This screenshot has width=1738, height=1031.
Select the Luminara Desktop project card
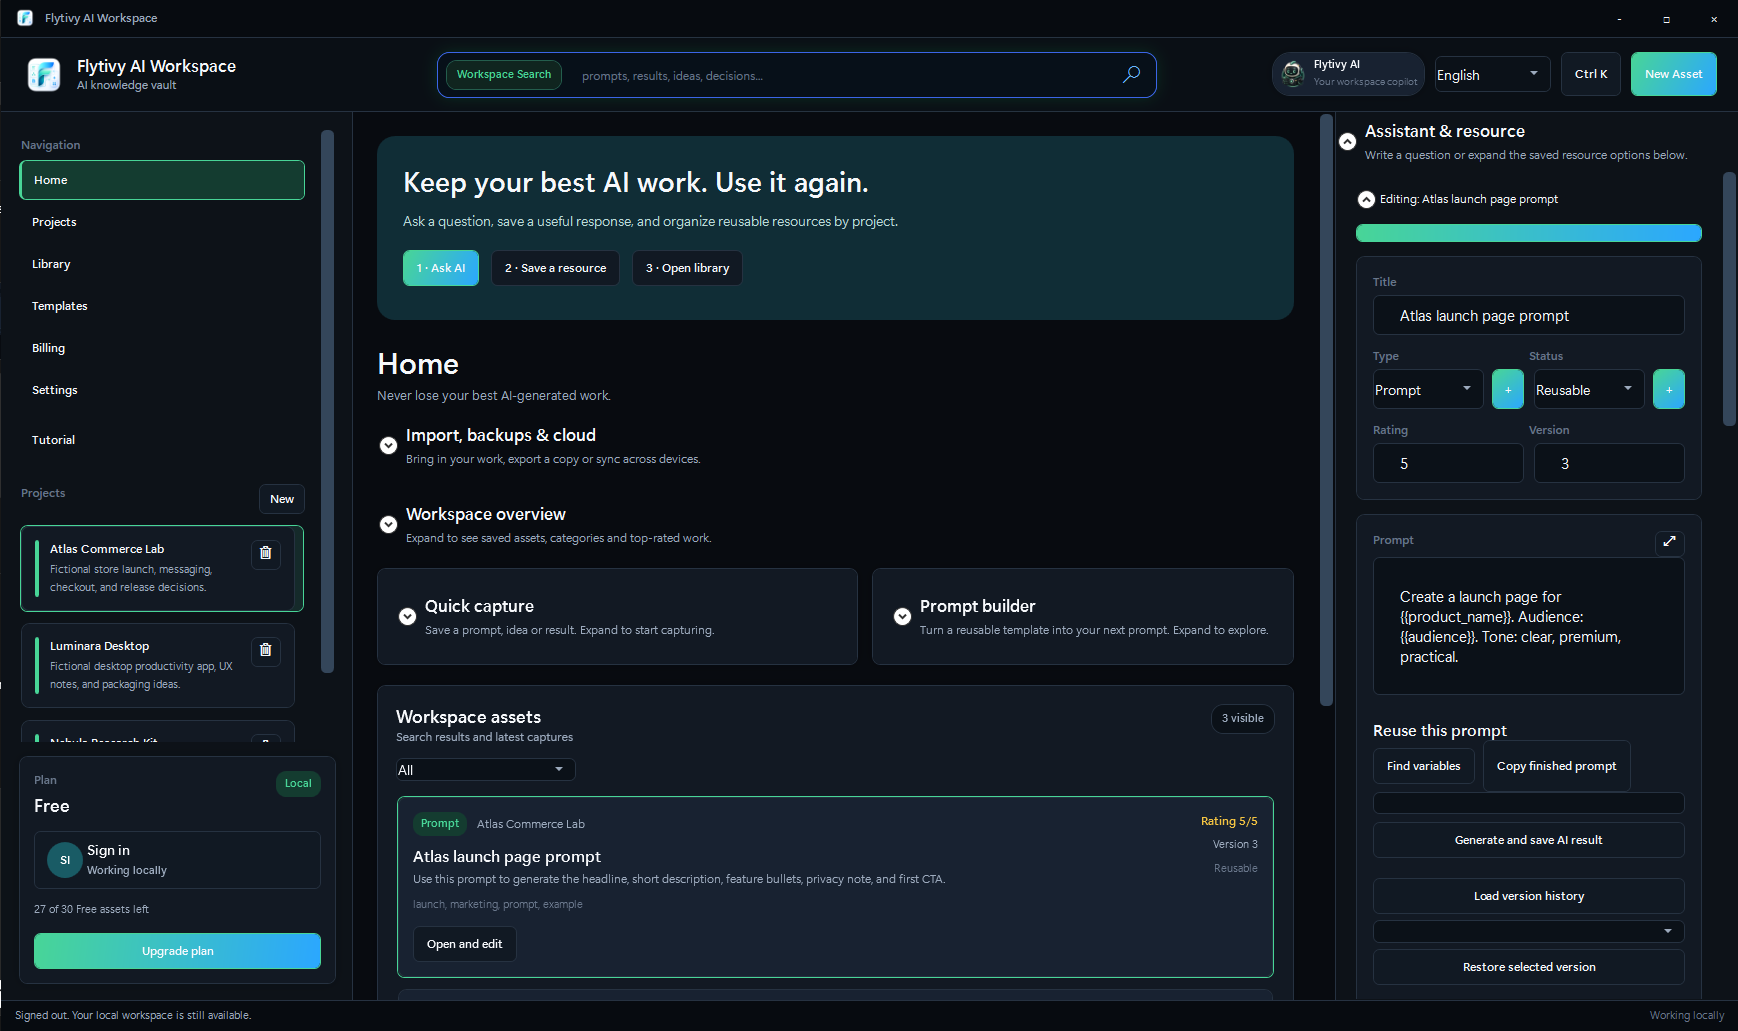pos(158,665)
